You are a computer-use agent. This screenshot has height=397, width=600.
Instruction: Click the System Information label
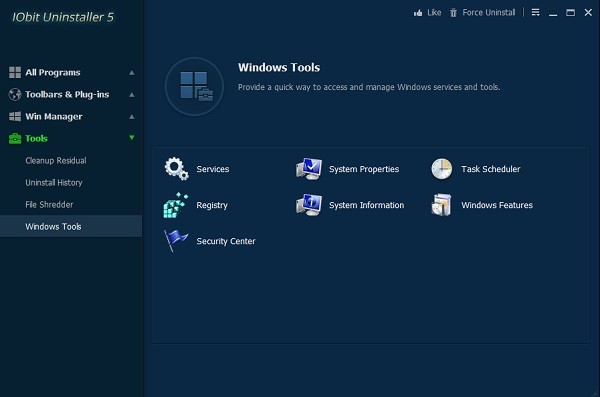pyautogui.click(x=367, y=205)
